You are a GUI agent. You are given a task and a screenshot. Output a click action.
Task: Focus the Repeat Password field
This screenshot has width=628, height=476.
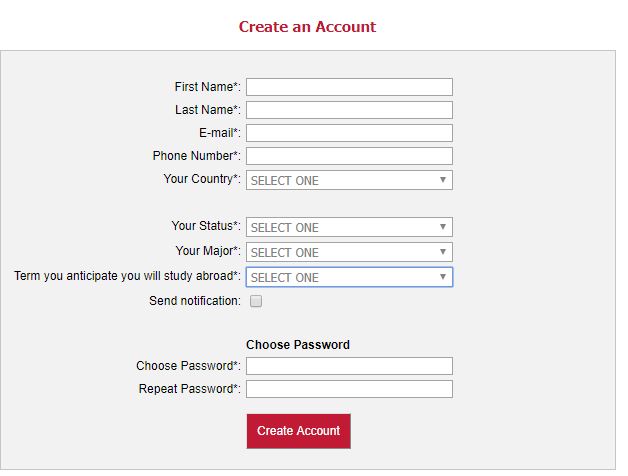(349, 389)
